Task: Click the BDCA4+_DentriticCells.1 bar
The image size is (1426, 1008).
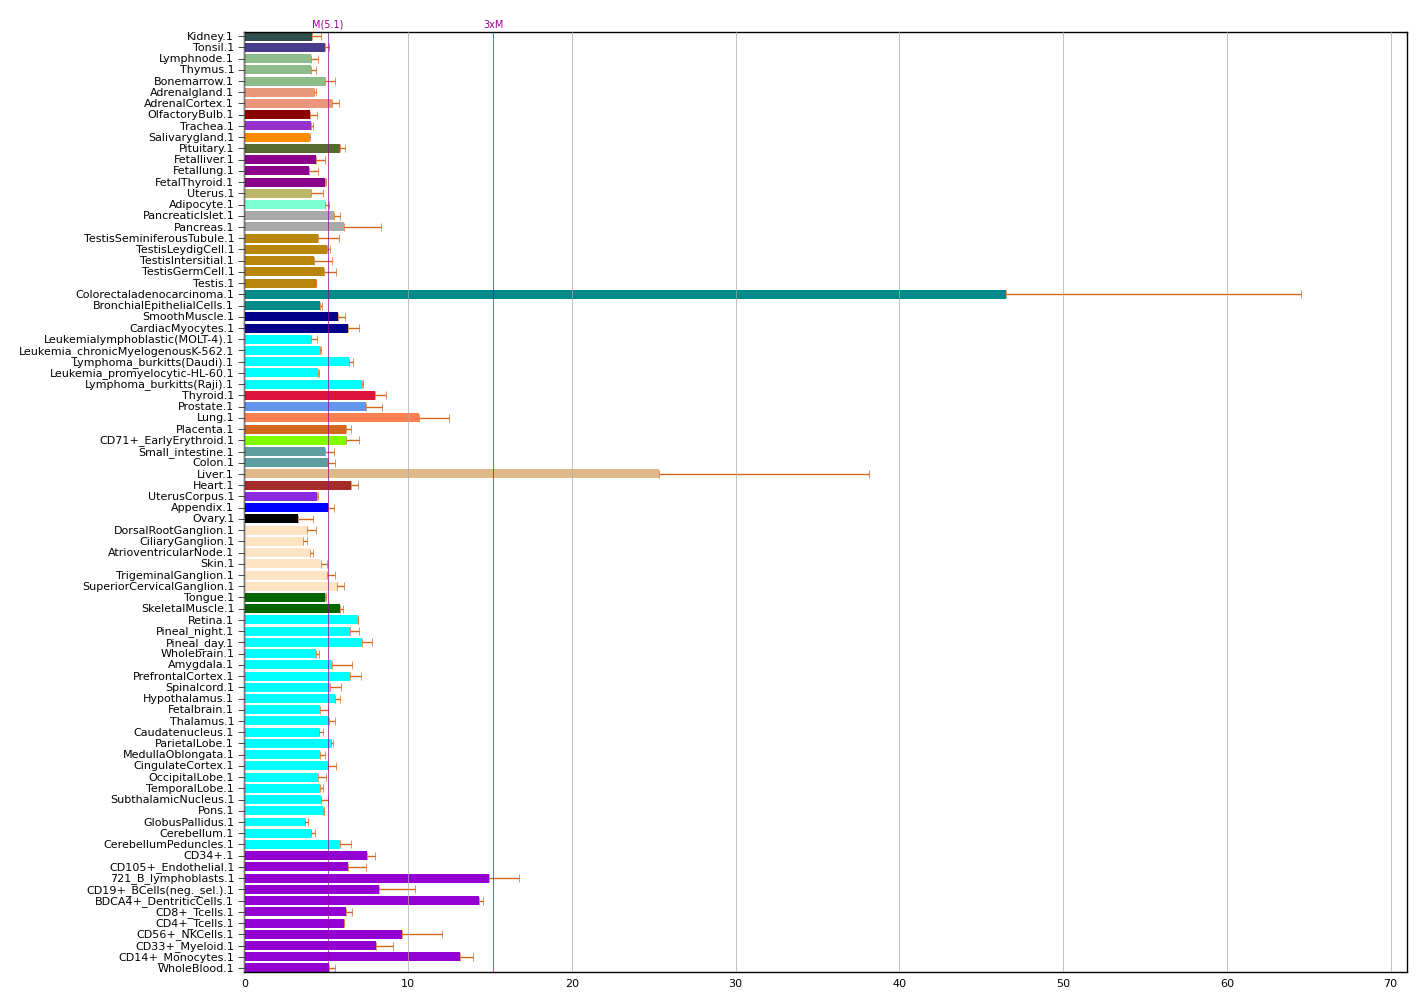Action: pos(361,901)
